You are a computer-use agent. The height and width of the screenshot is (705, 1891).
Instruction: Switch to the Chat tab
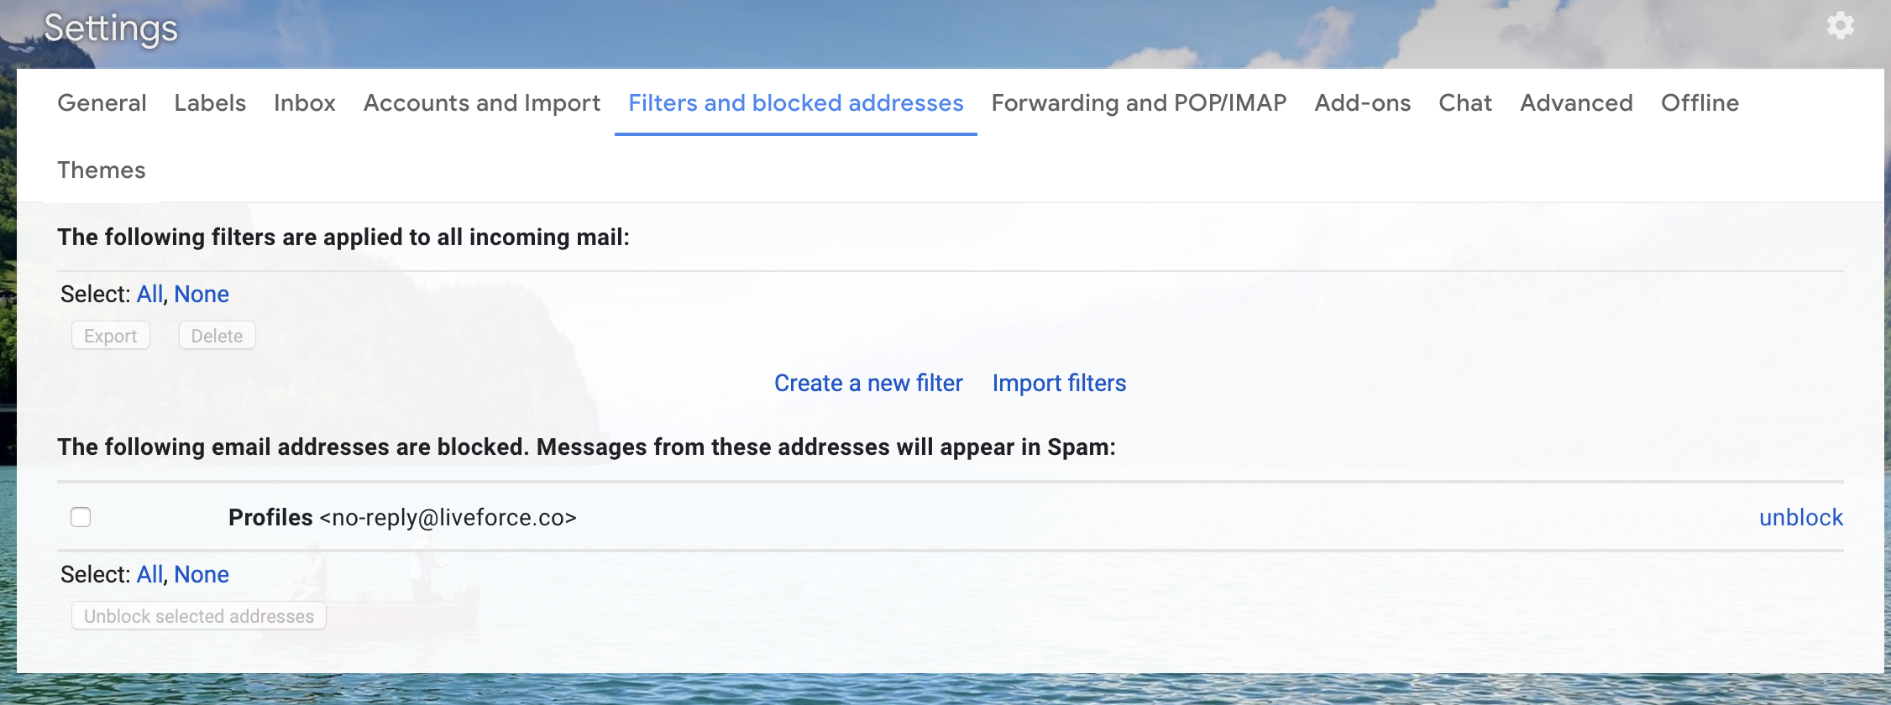[x=1464, y=103]
